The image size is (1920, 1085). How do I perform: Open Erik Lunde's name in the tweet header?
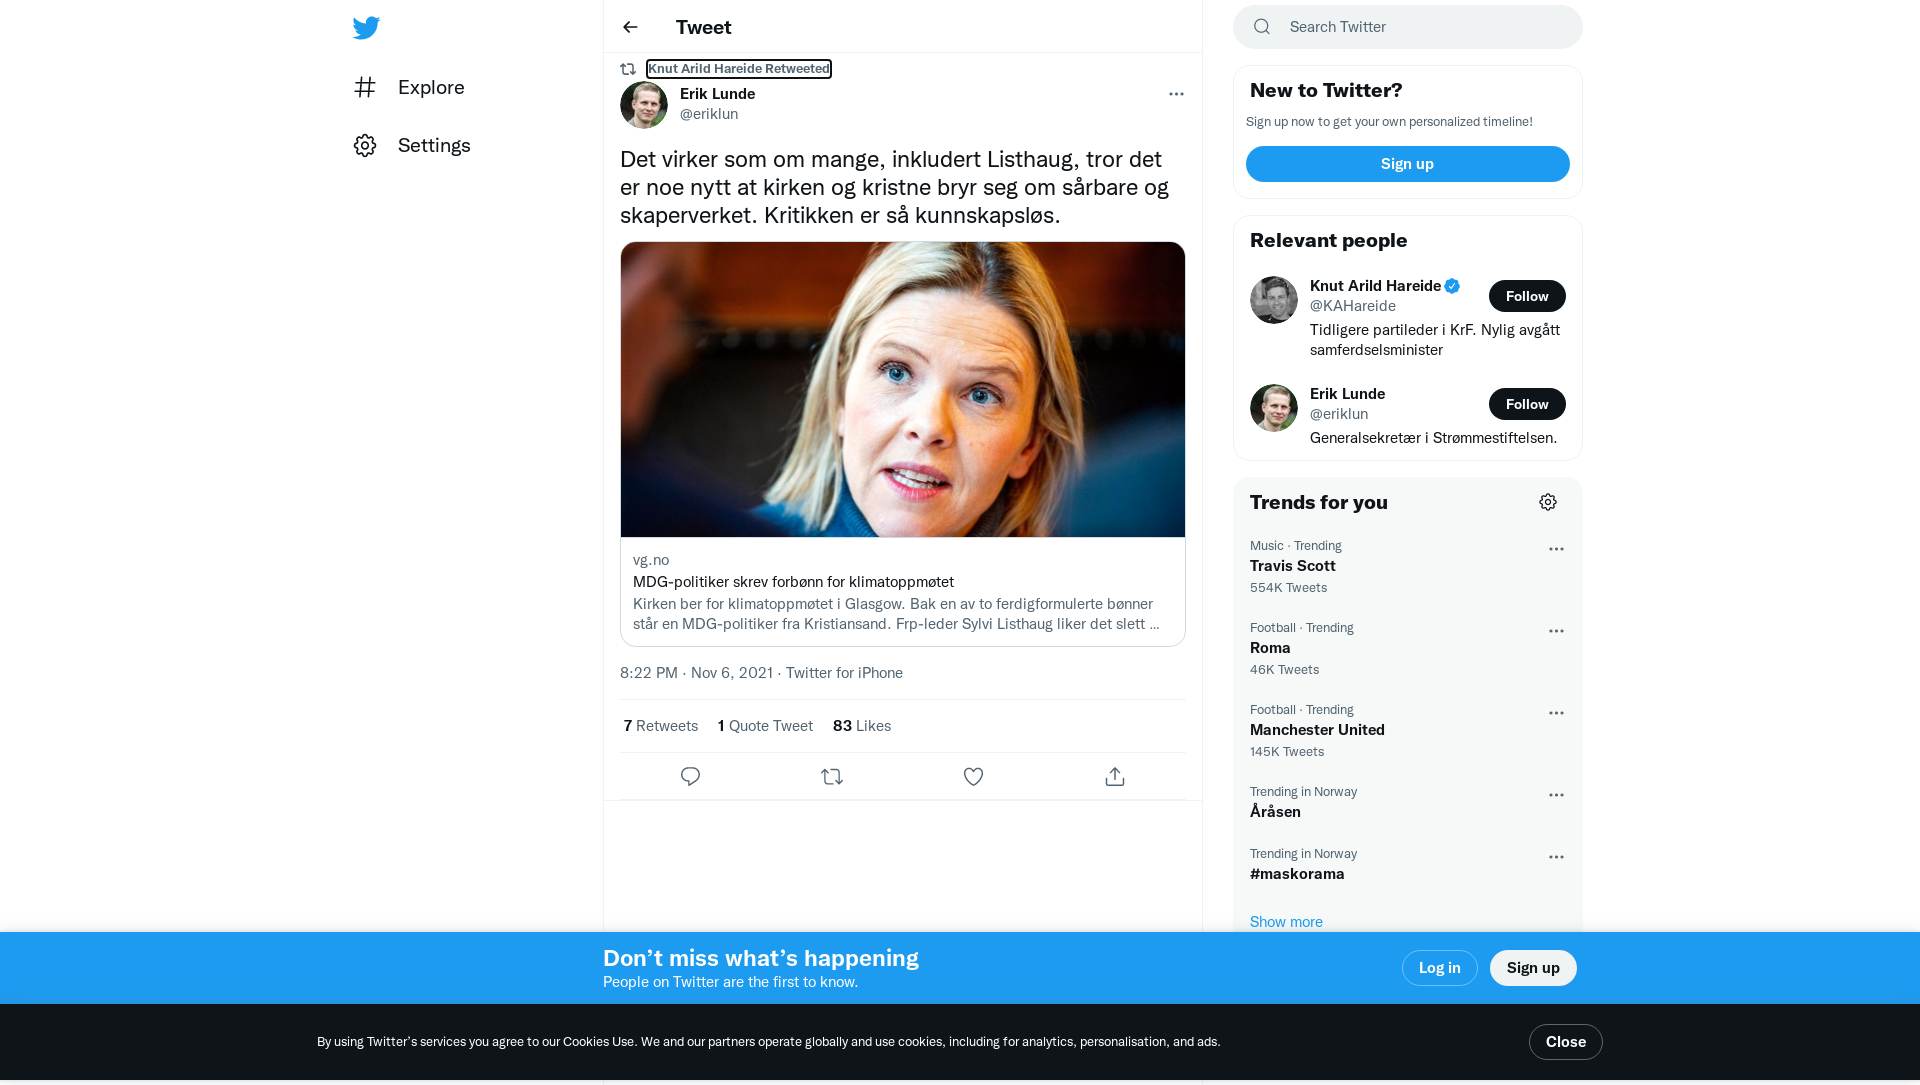(x=717, y=94)
